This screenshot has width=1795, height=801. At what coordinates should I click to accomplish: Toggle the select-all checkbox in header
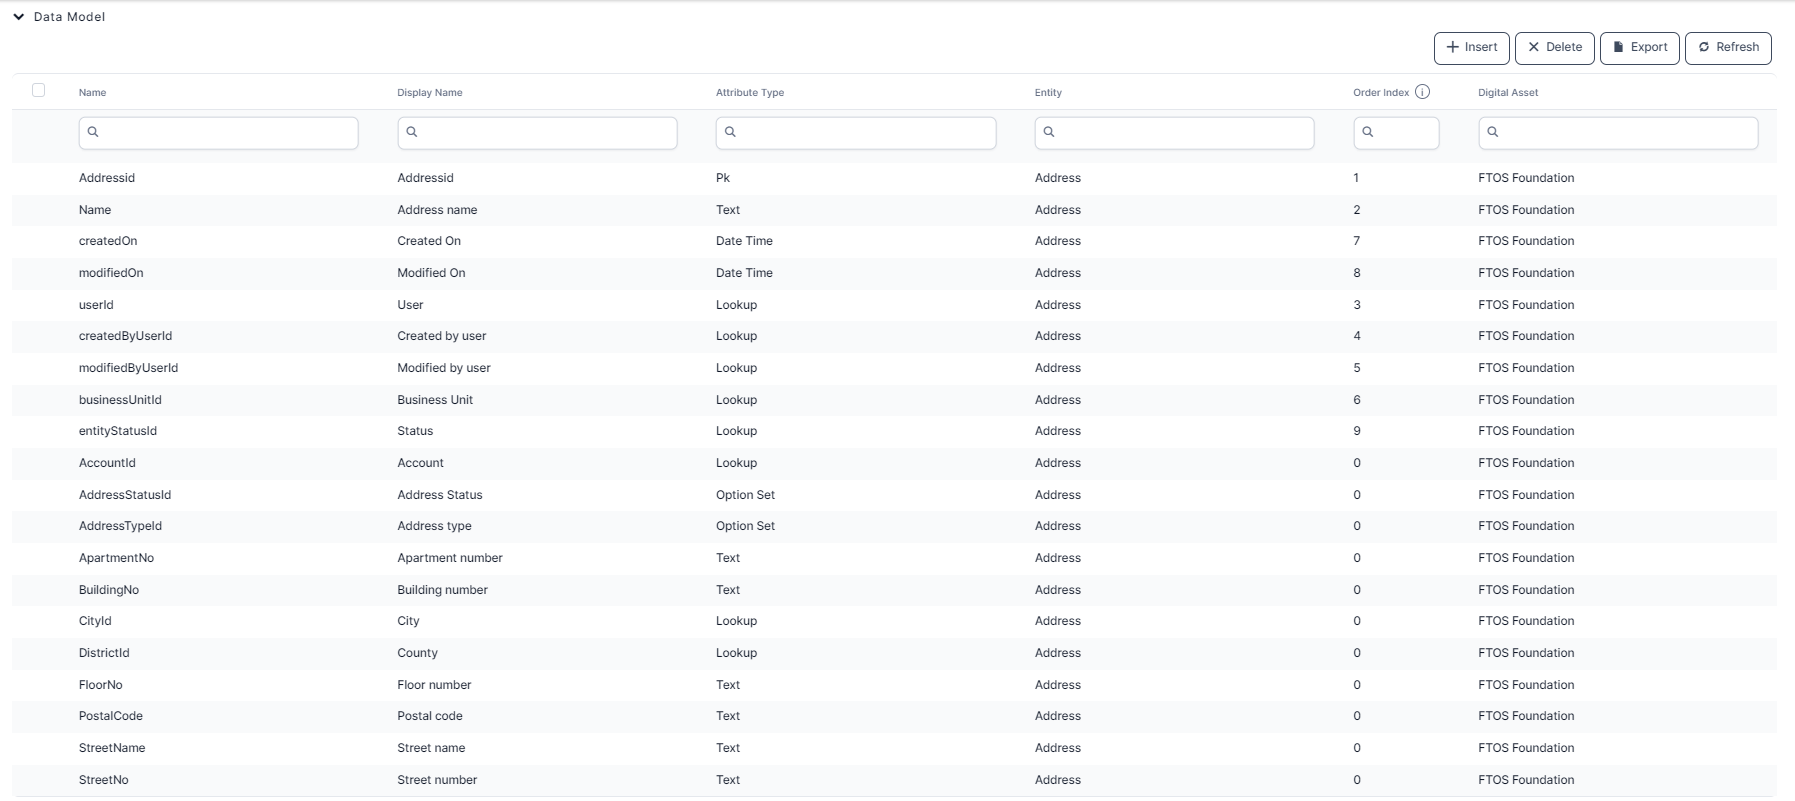tap(39, 90)
